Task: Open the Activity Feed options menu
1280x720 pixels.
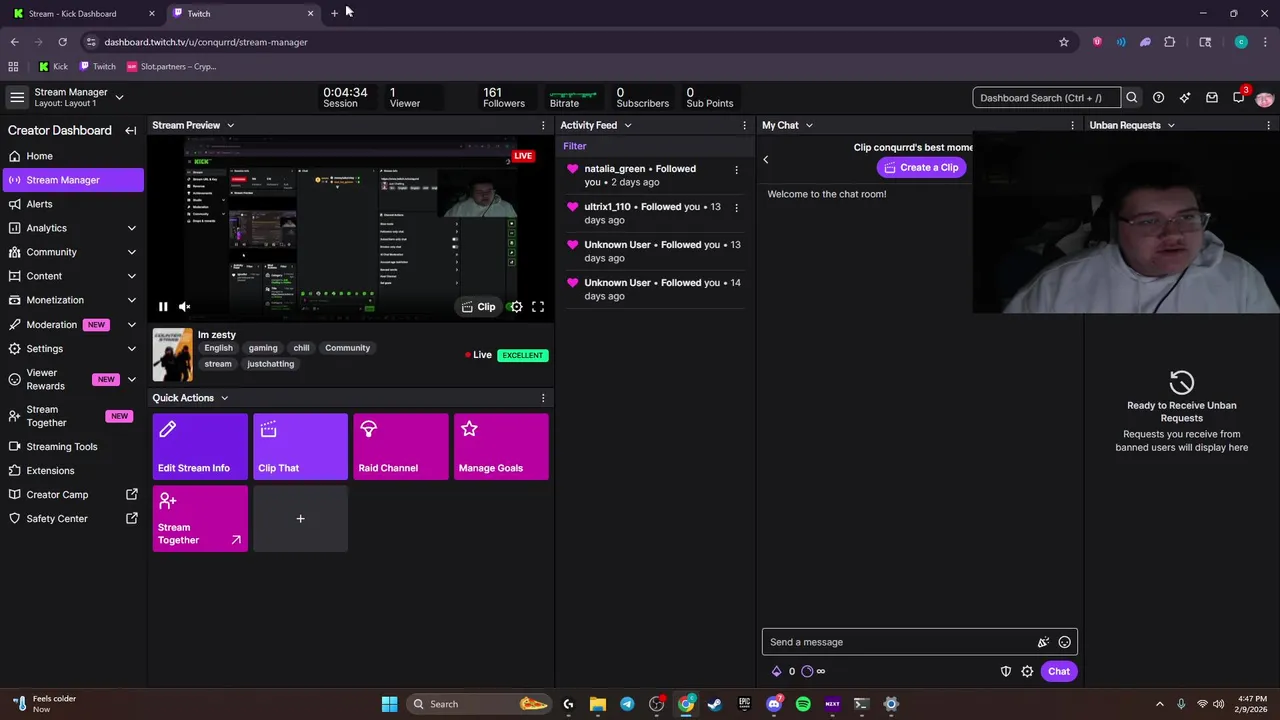Action: pyautogui.click(x=744, y=126)
